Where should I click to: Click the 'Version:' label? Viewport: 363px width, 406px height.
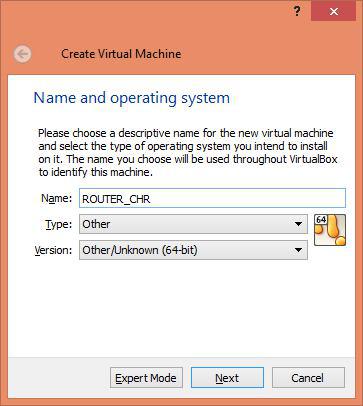(x=53, y=250)
